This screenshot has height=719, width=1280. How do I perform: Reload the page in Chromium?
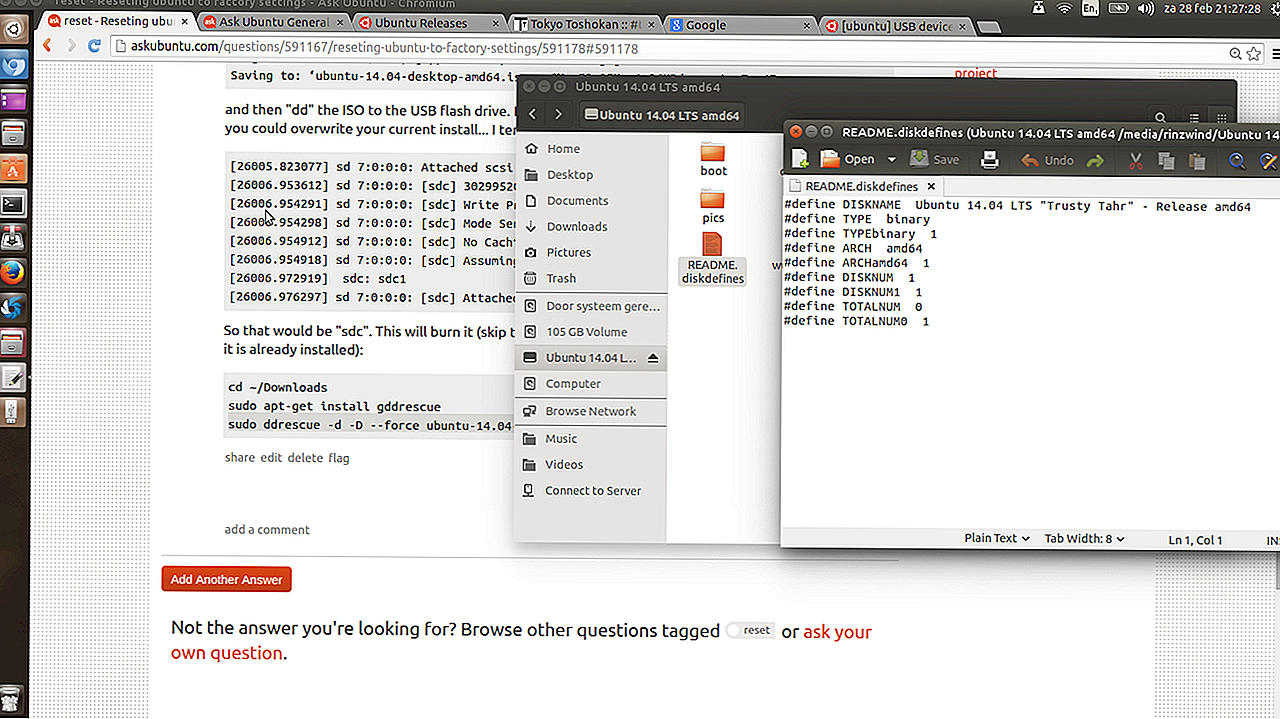pos(95,46)
